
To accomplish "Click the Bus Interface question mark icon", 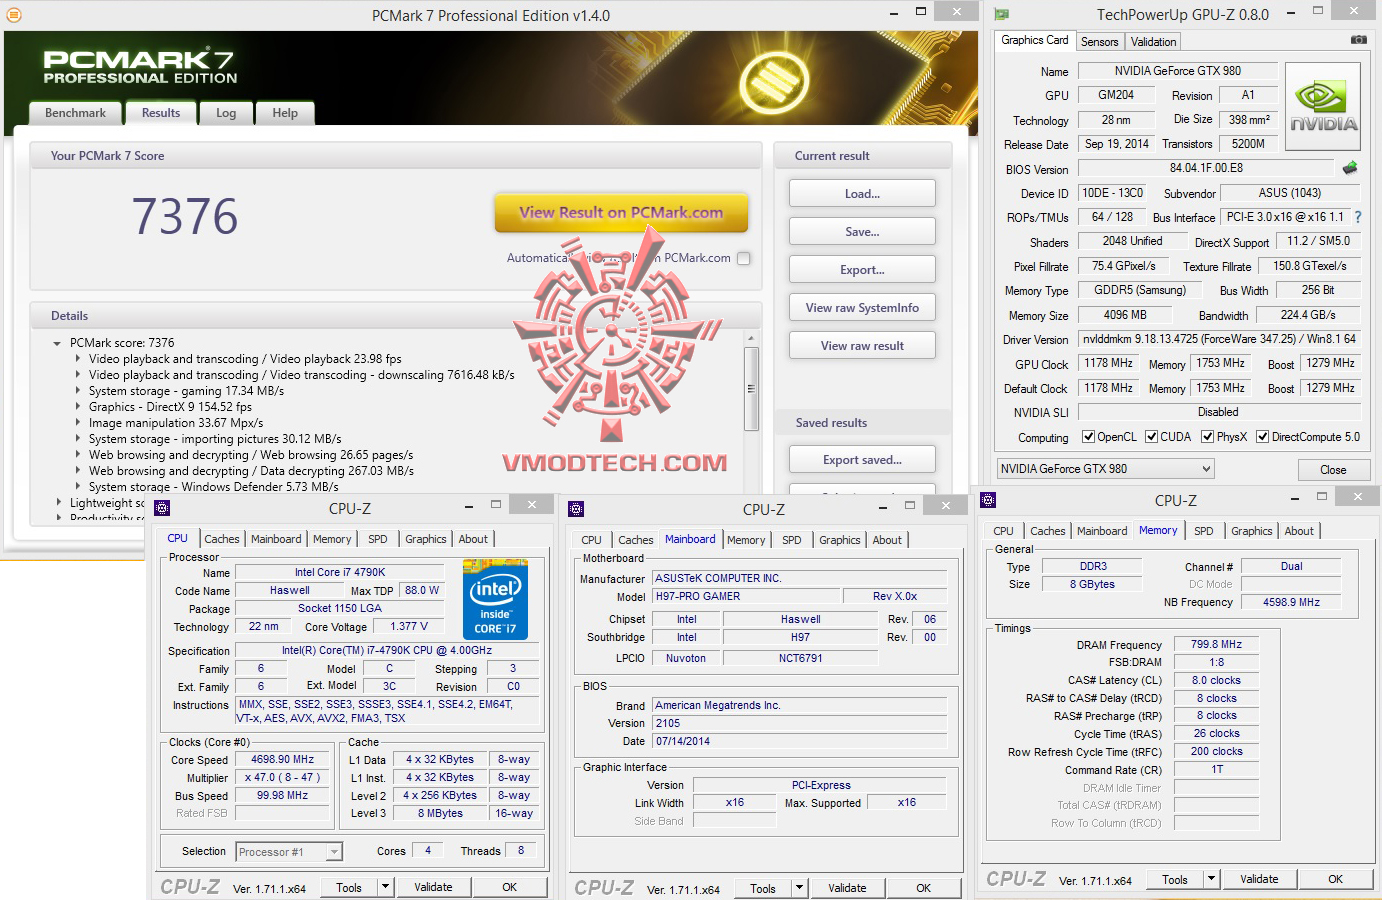I will pos(1357,217).
